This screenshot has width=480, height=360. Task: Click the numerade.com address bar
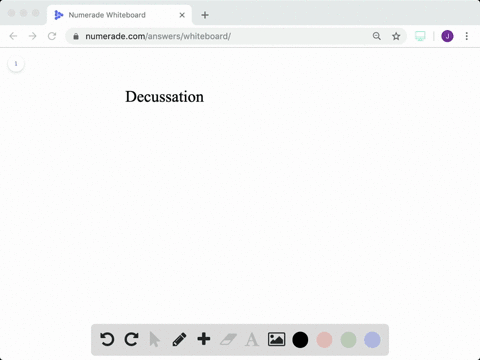coord(236,36)
